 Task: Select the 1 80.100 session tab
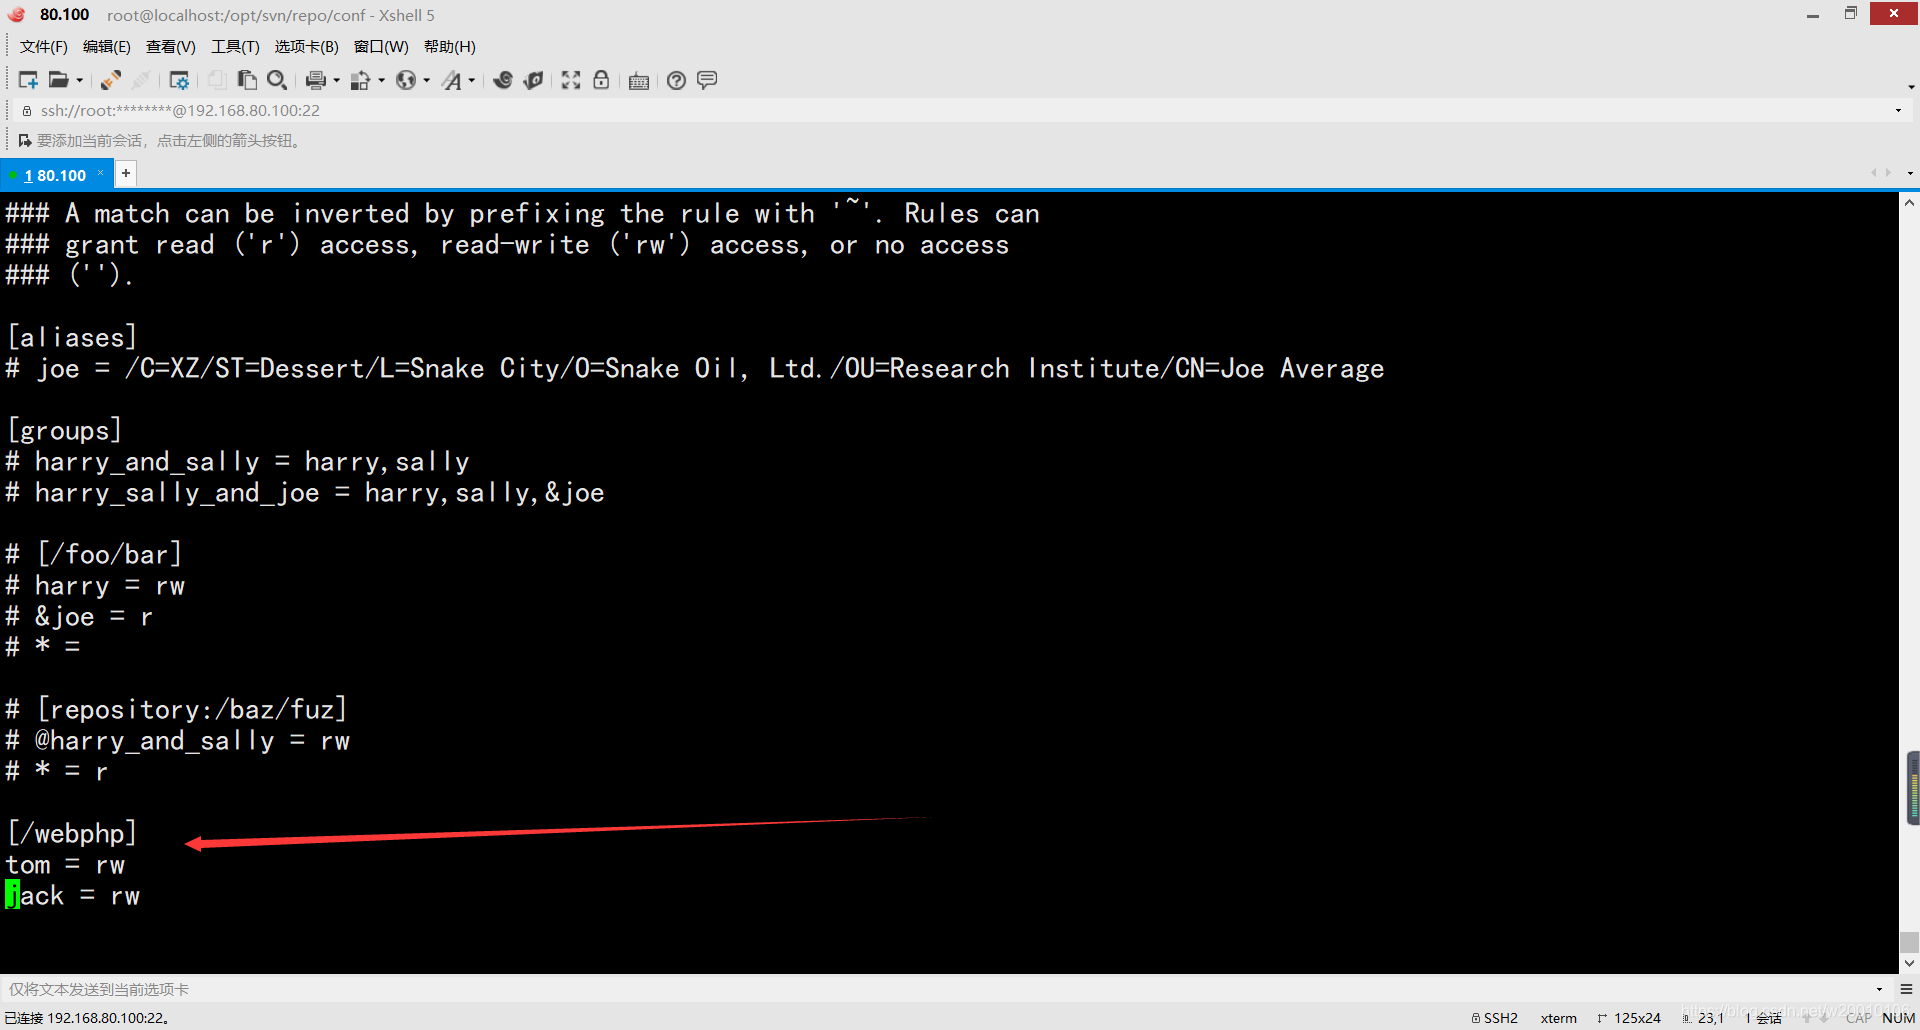click(55, 175)
